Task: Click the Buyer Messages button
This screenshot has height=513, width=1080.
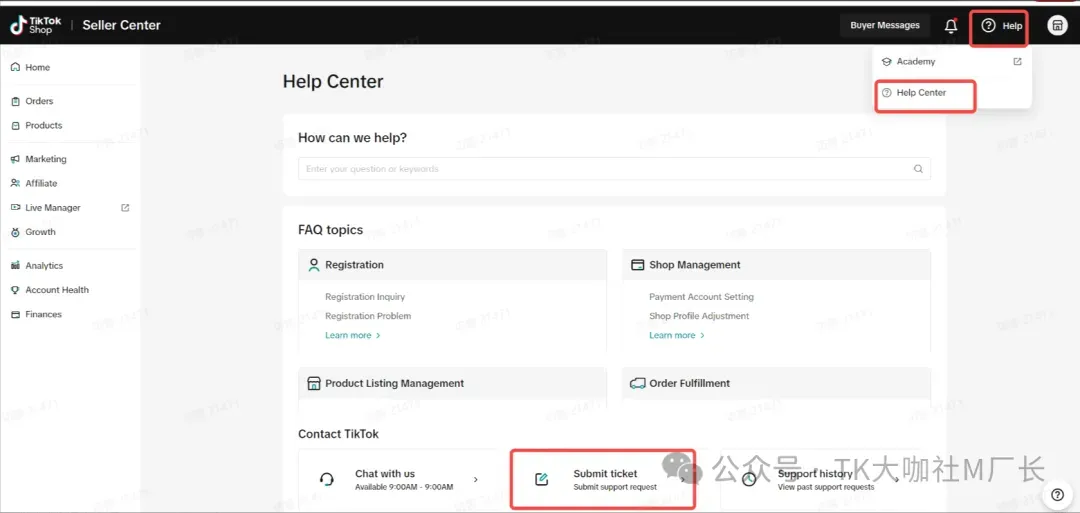Action: [884, 25]
